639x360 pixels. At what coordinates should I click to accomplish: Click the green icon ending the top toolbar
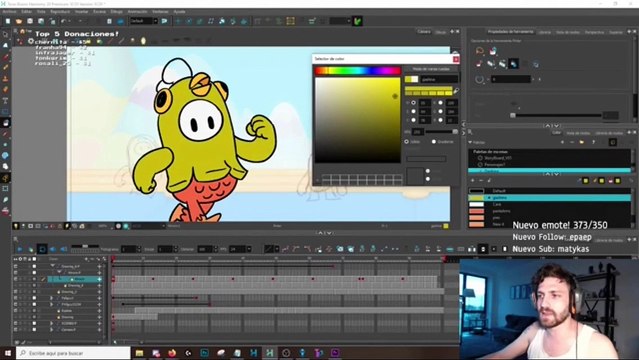[x=357, y=21]
